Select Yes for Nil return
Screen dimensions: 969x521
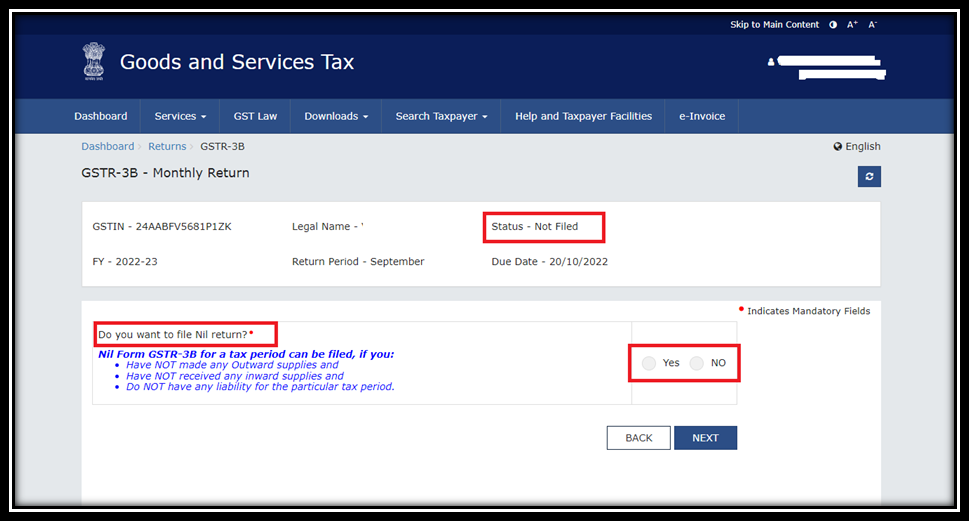tap(648, 363)
